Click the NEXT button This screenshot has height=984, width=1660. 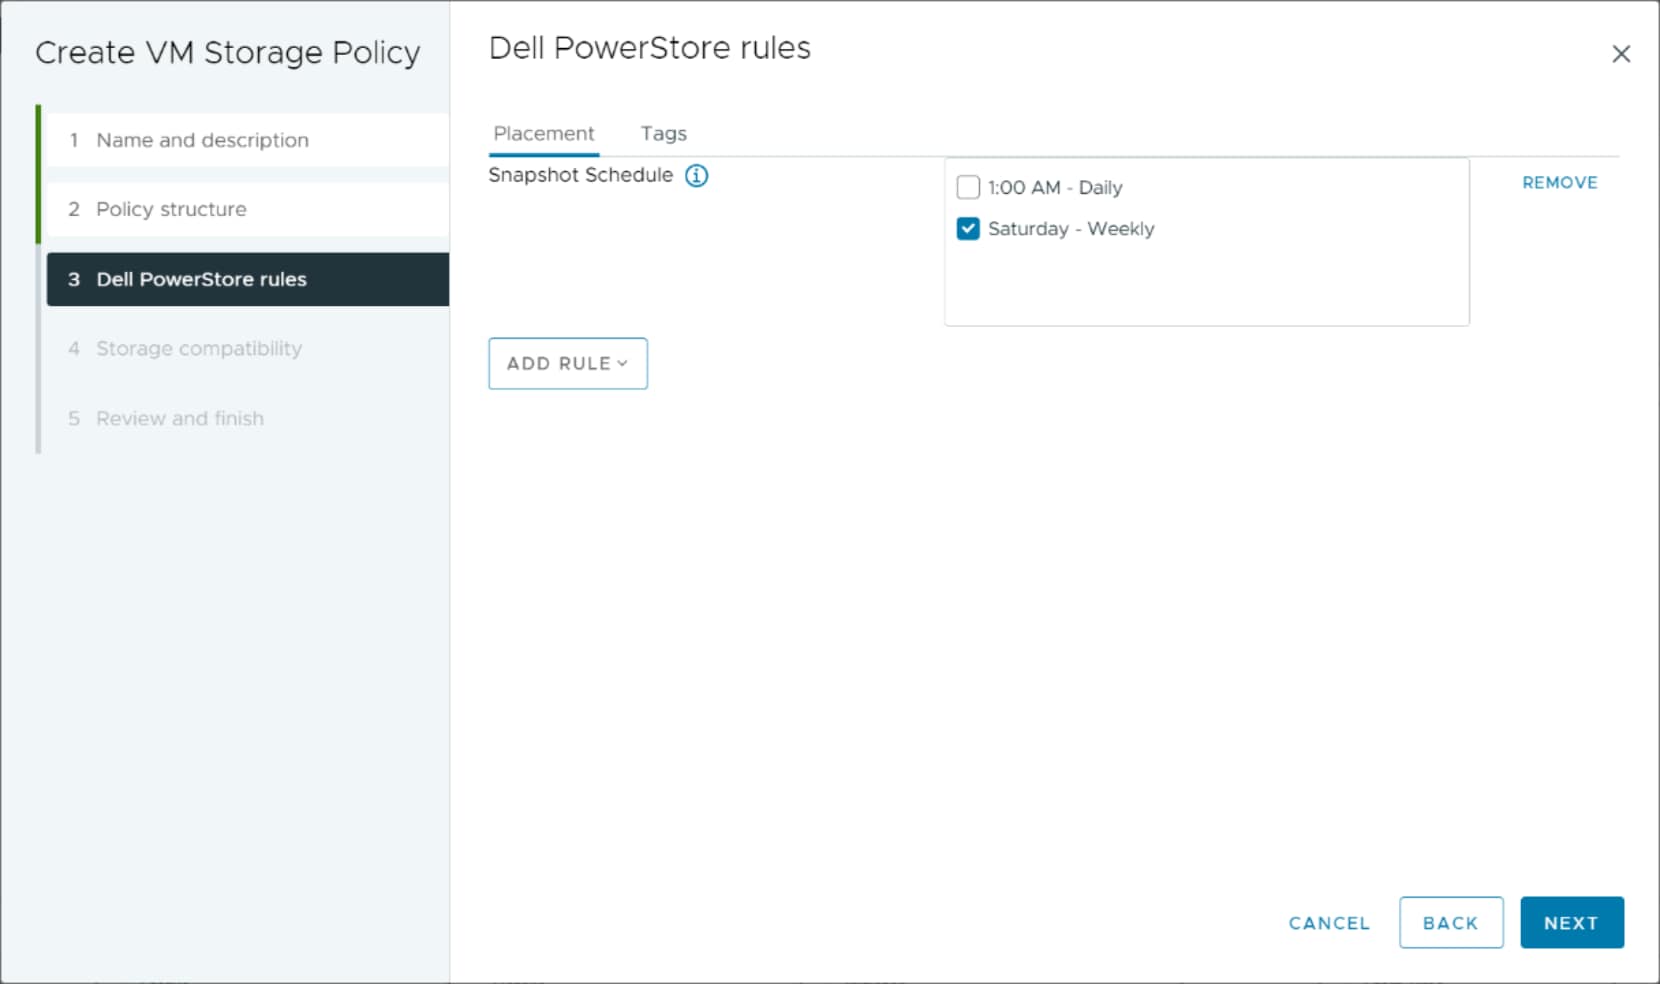point(1572,923)
